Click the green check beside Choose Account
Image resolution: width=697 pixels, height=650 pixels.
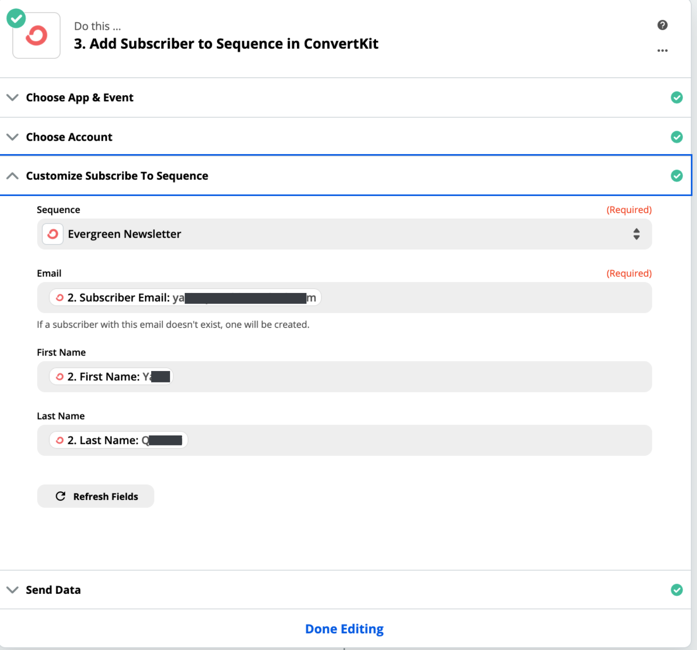[677, 137]
